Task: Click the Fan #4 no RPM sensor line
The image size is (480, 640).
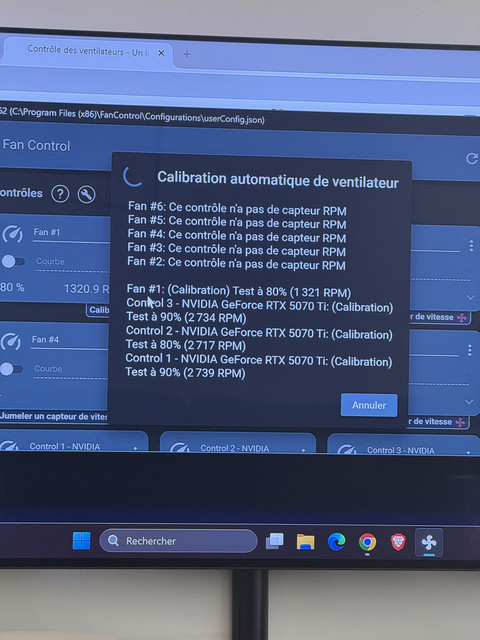Action: tap(237, 236)
